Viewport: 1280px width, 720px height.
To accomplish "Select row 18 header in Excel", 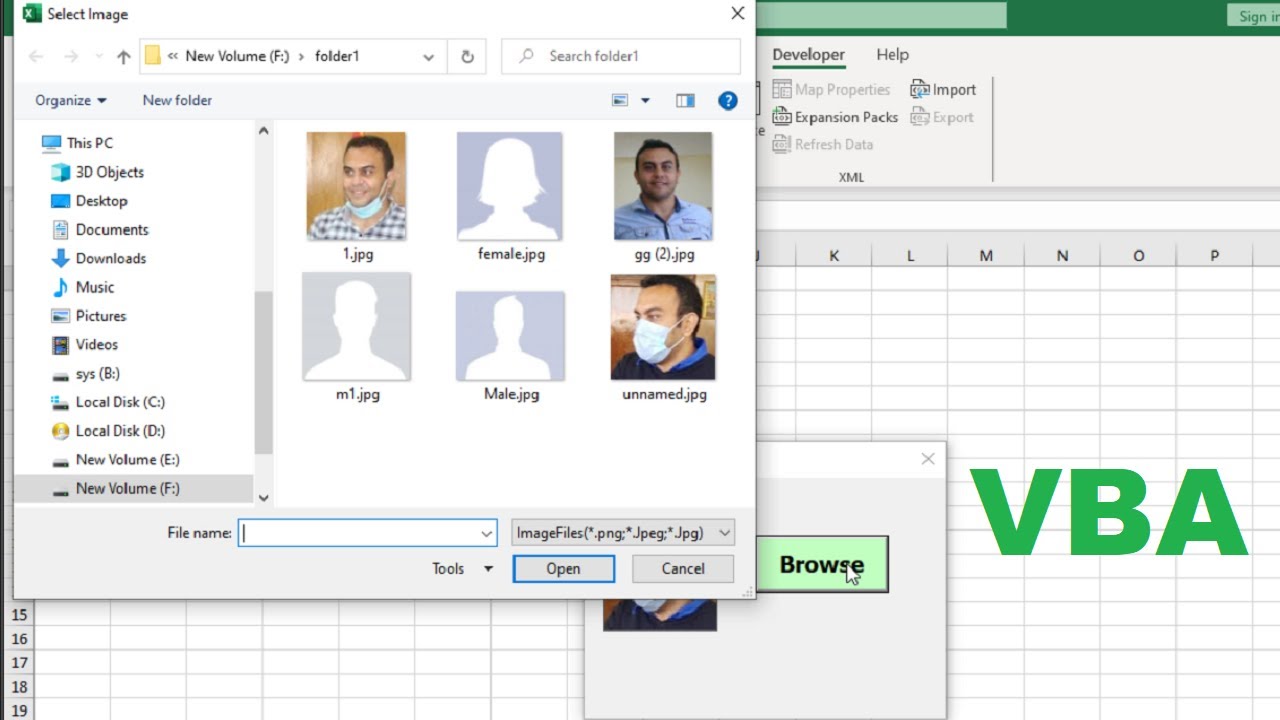I will (x=19, y=687).
